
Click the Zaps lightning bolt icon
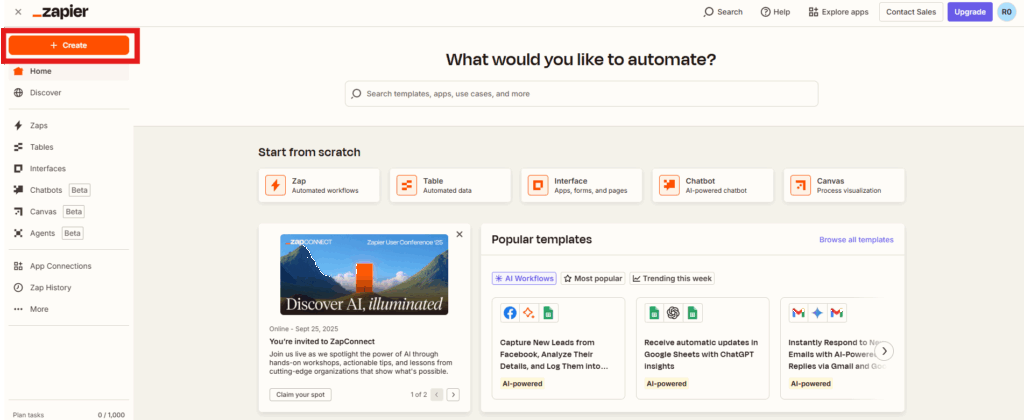tap(18, 125)
